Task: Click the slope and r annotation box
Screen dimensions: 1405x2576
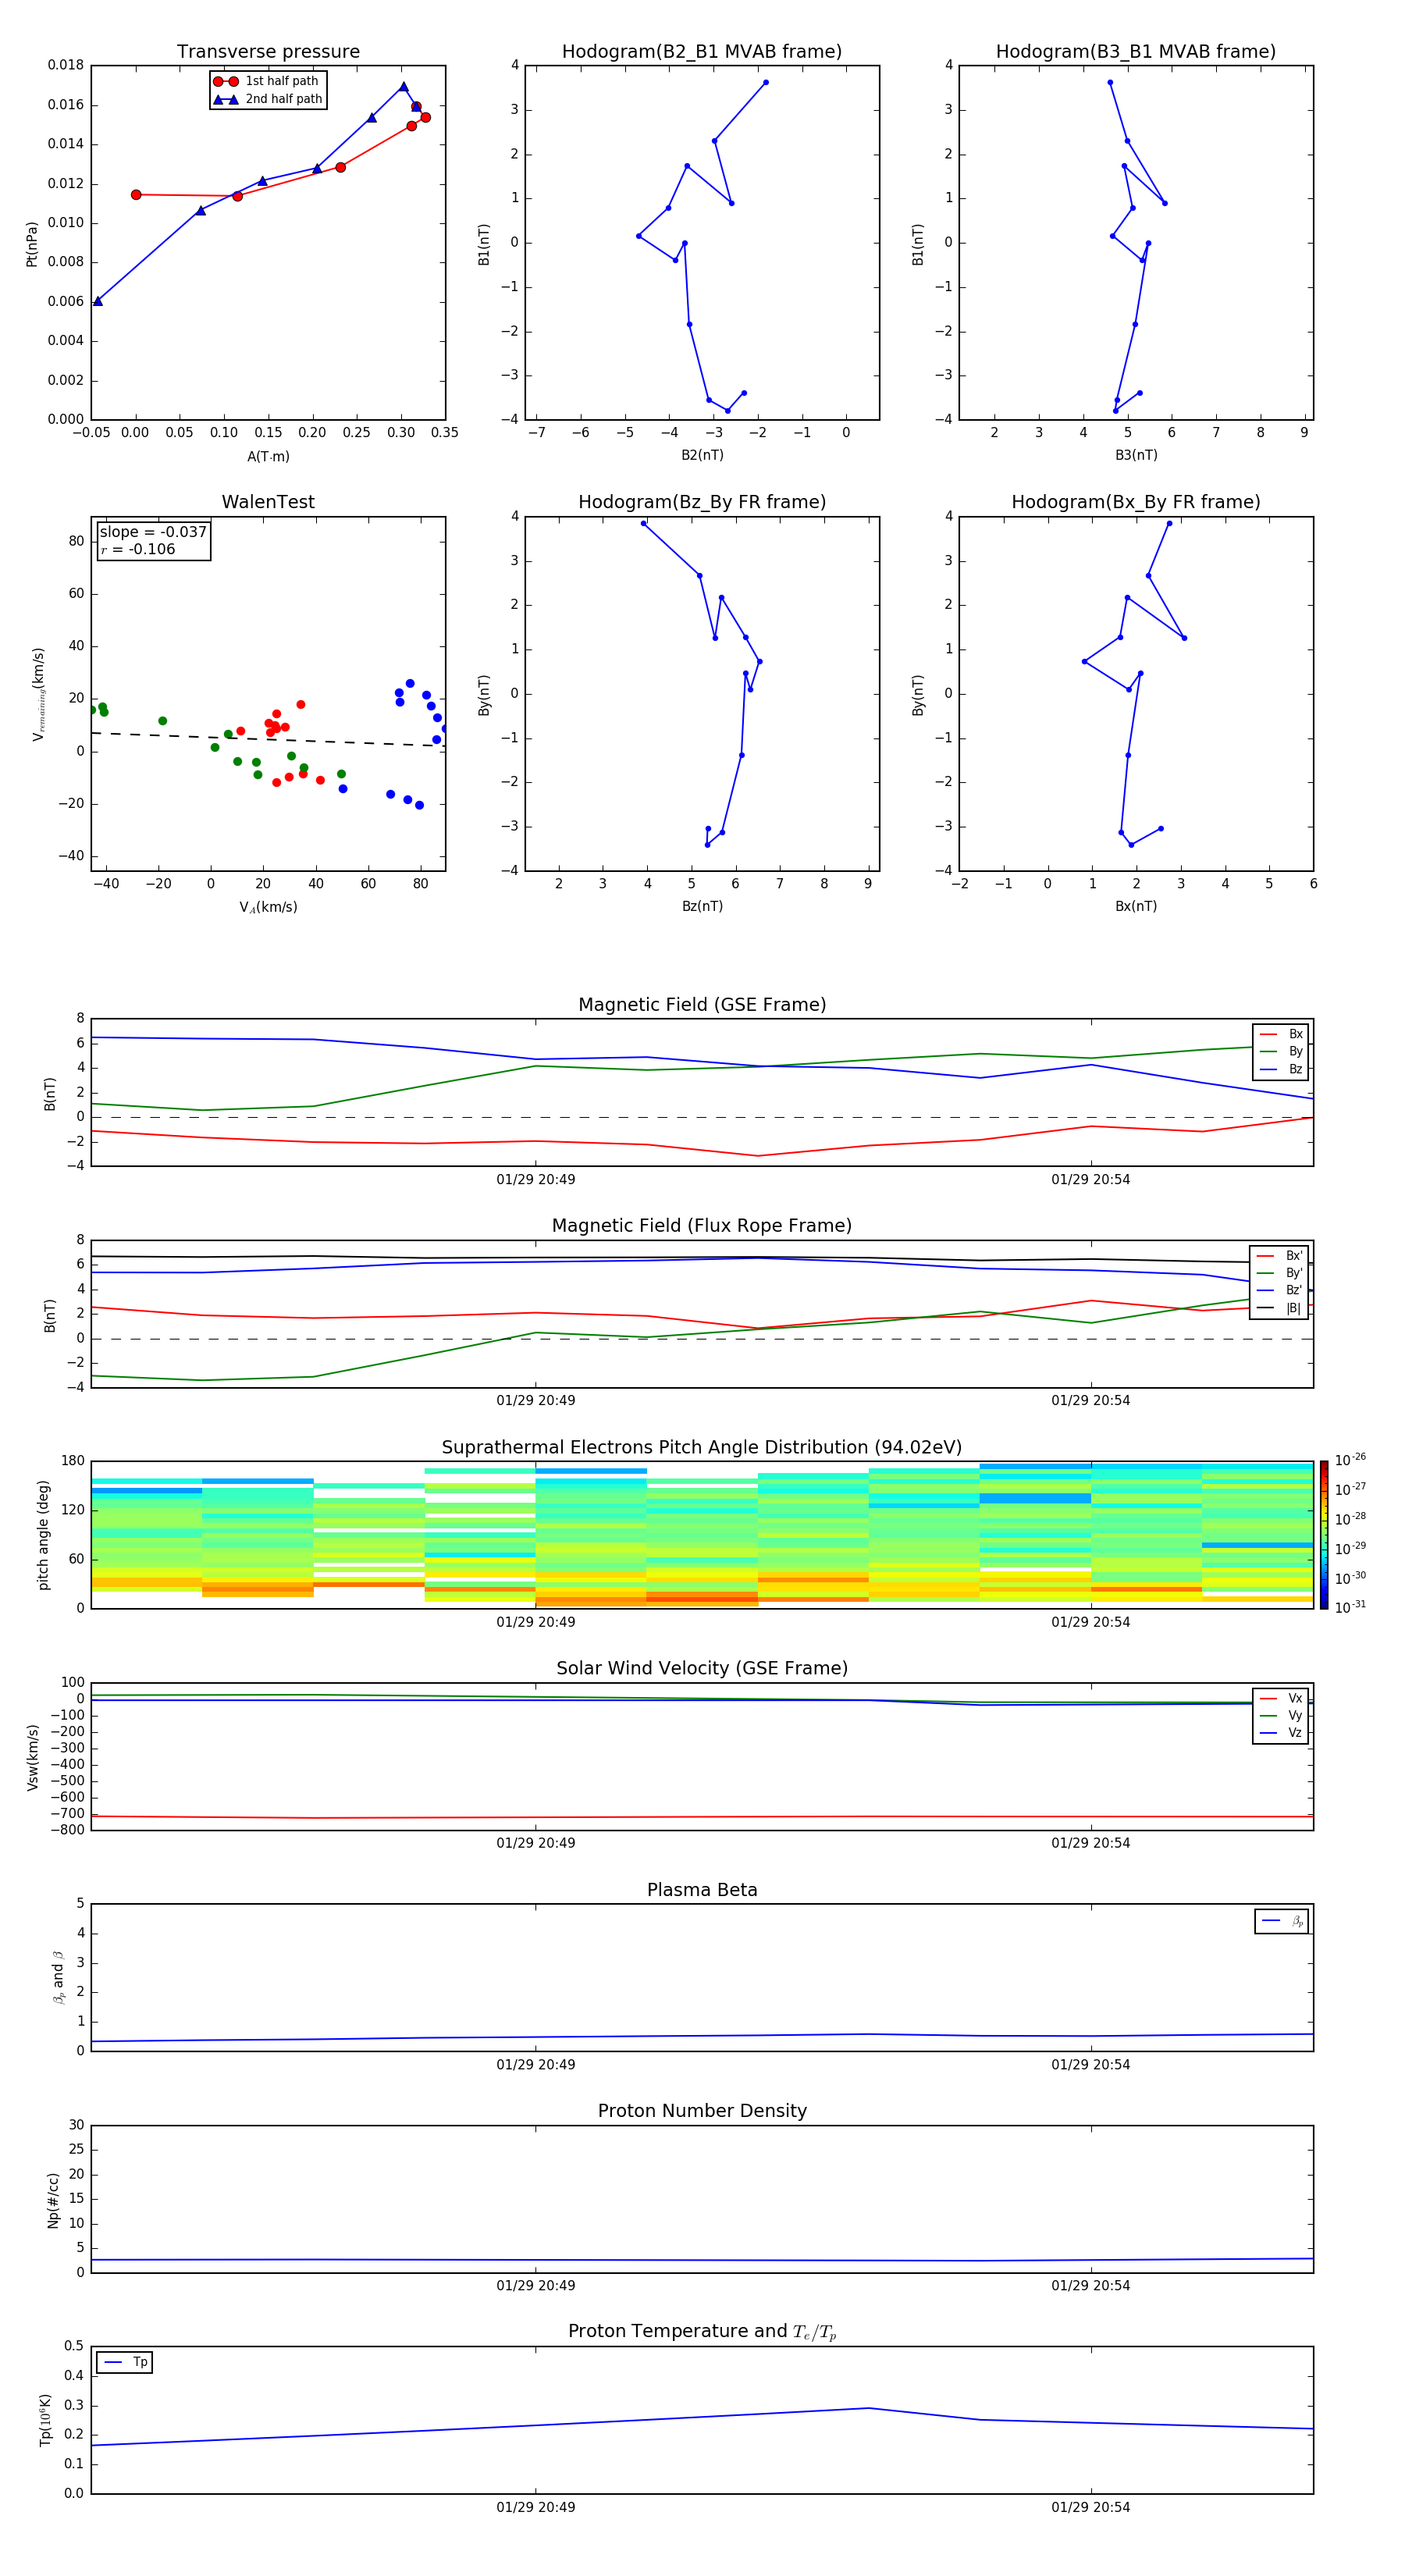Action: (x=153, y=541)
